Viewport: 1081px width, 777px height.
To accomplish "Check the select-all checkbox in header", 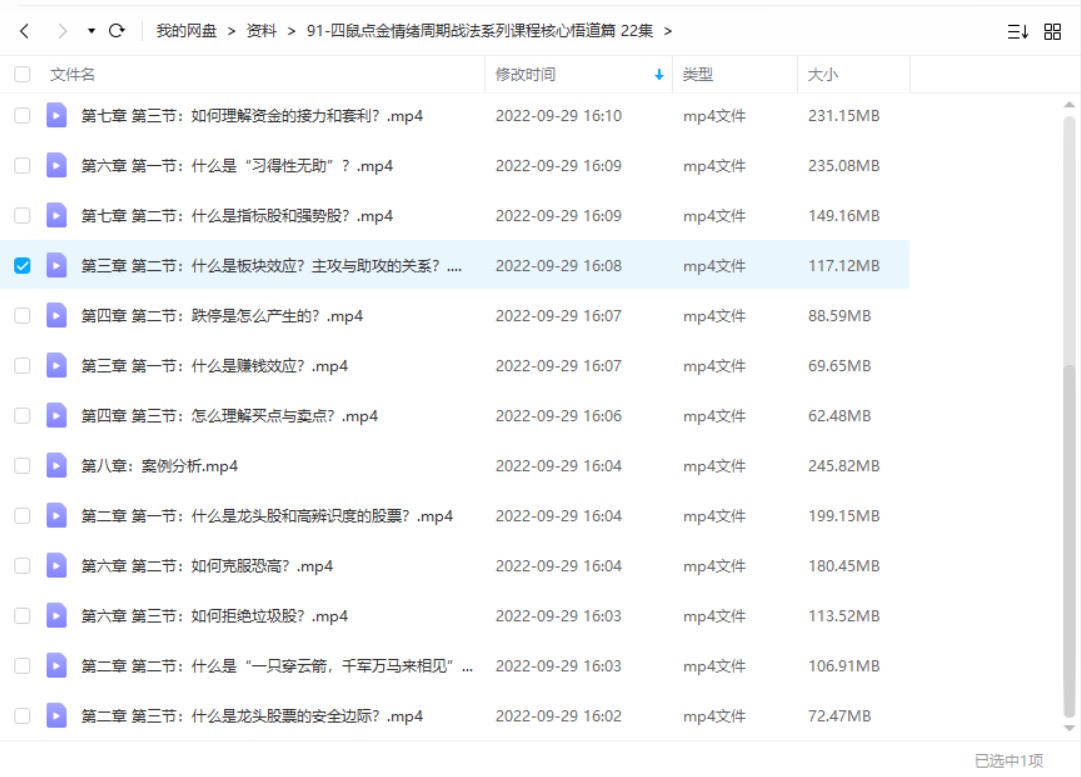I will click(x=22, y=74).
